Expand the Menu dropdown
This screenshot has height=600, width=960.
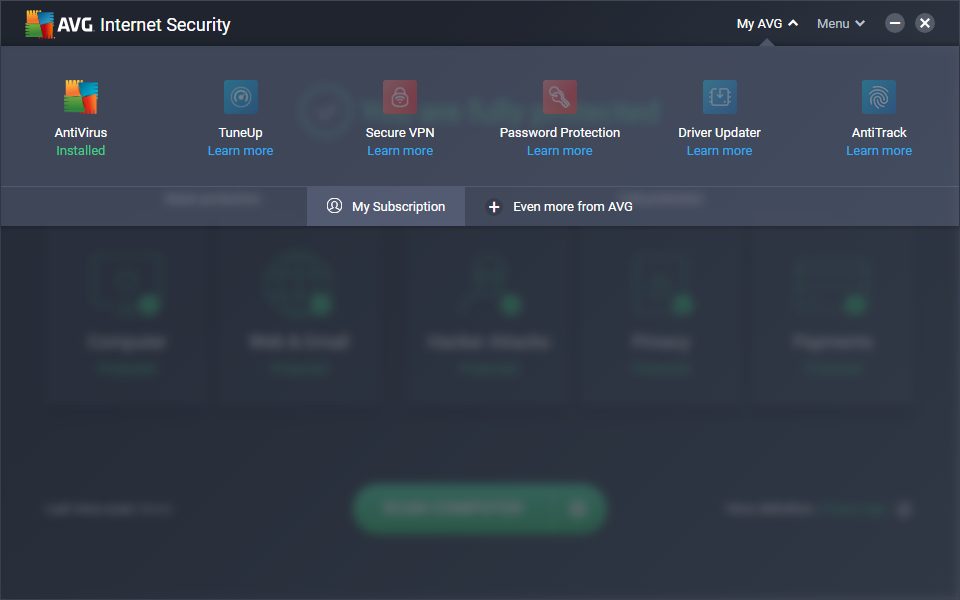pyautogui.click(x=840, y=24)
